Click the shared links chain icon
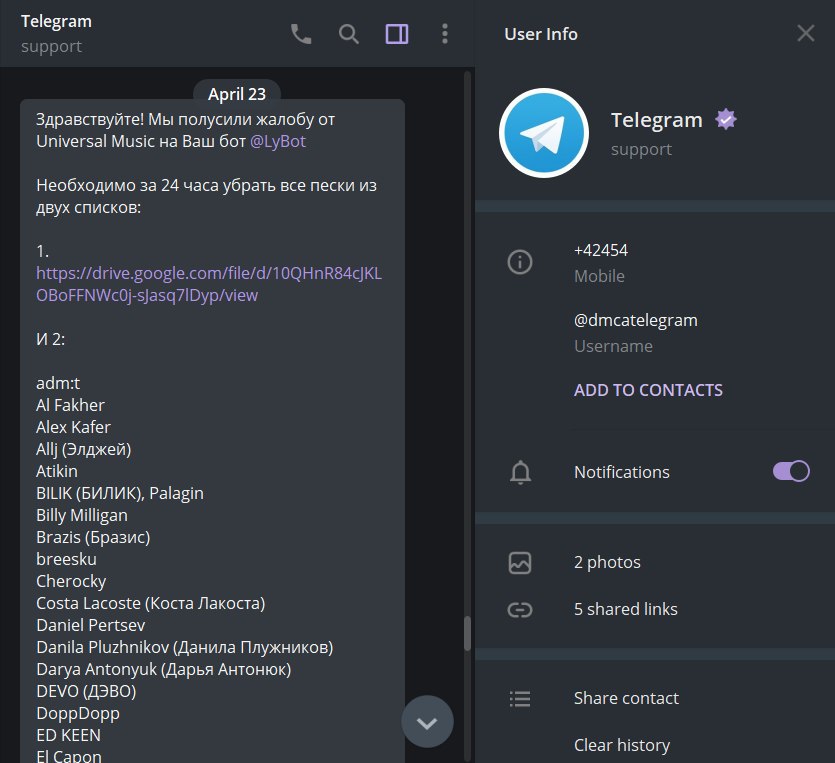Screen dimensions: 835x763 pyautogui.click(x=520, y=610)
